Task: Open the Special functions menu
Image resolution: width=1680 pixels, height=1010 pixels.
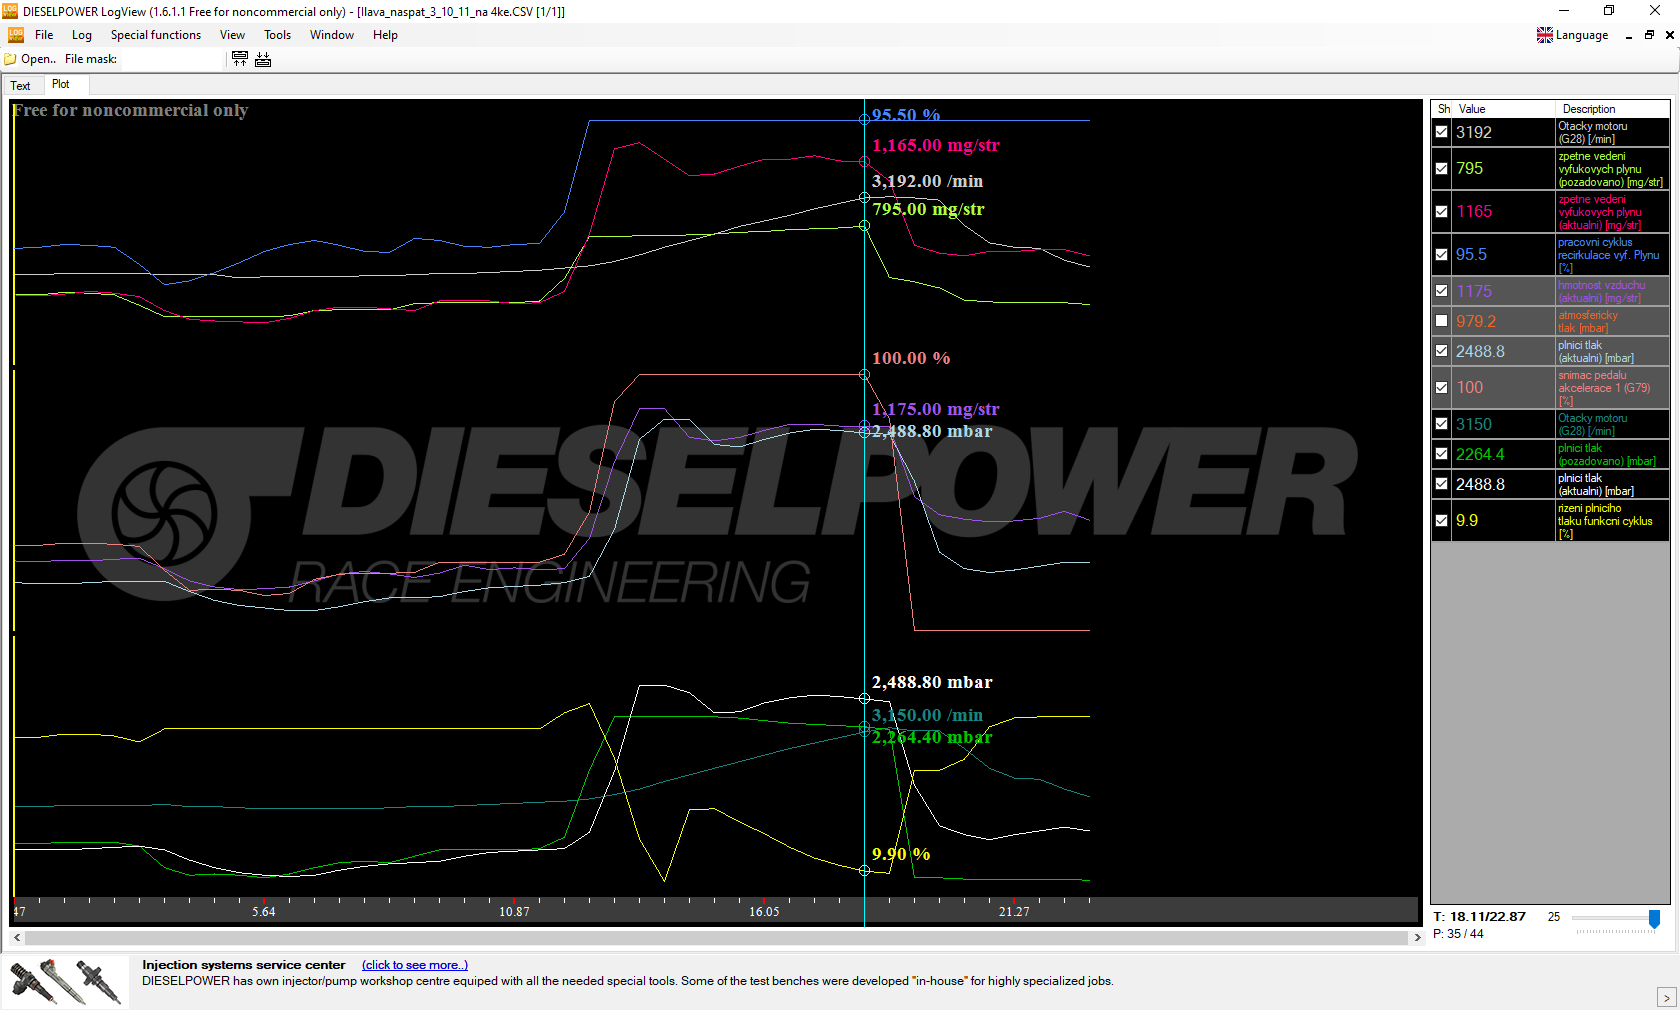Action: 155,35
